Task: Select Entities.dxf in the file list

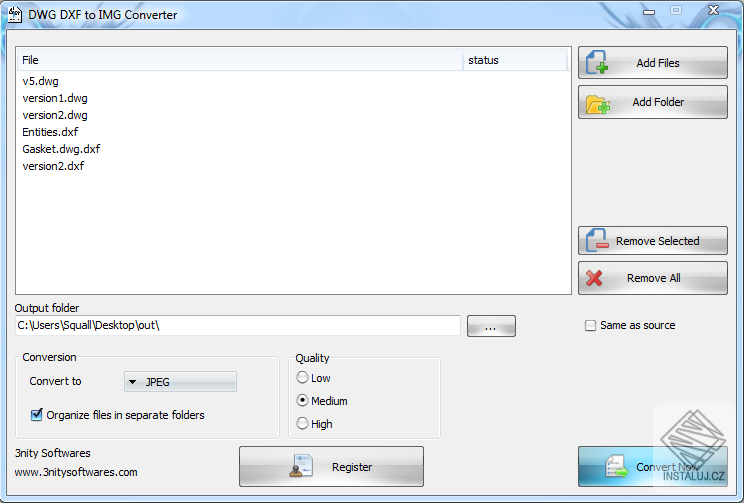Action: click(50, 132)
